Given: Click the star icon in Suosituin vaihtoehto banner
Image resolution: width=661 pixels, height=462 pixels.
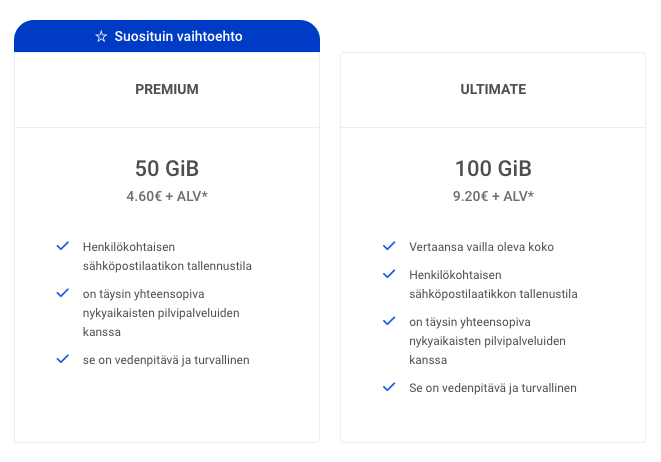Looking at the screenshot, I should pos(101,37).
